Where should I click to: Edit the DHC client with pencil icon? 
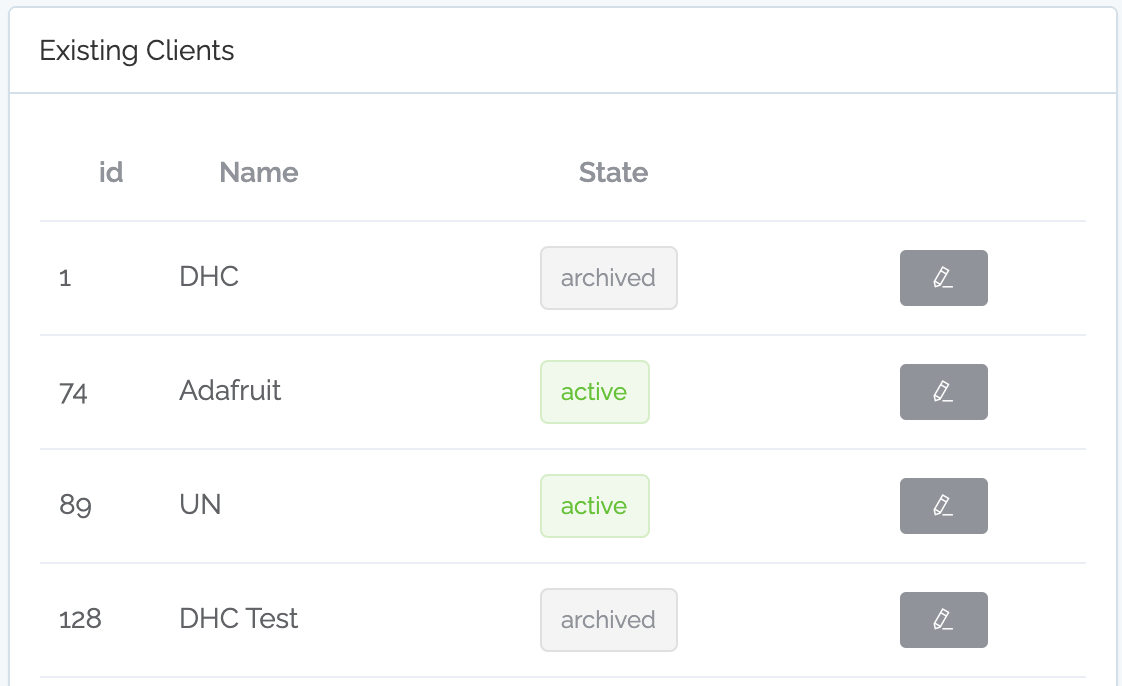943,278
